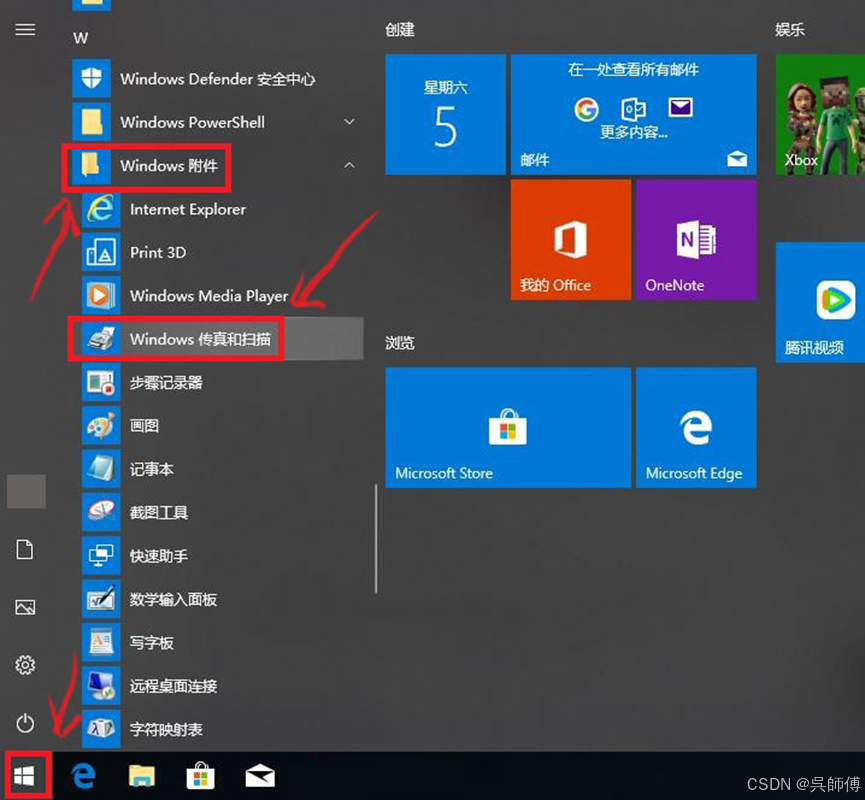The height and width of the screenshot is (800, 865).
Task: Open the 腾讯视频 tile
Action: click(x=820, y=302)
